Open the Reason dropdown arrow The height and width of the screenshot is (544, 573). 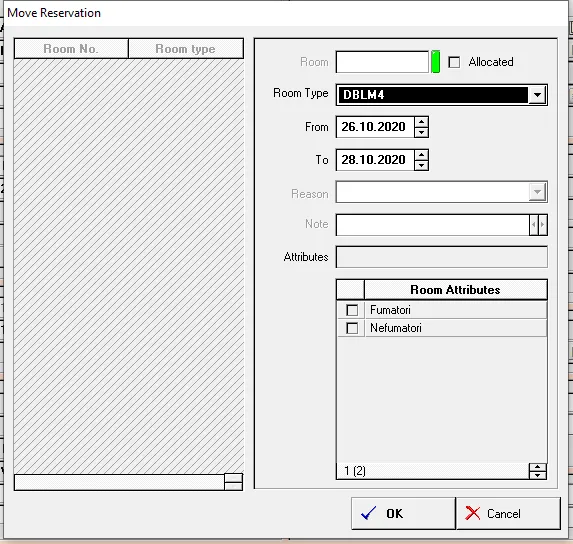coord(537,192)
